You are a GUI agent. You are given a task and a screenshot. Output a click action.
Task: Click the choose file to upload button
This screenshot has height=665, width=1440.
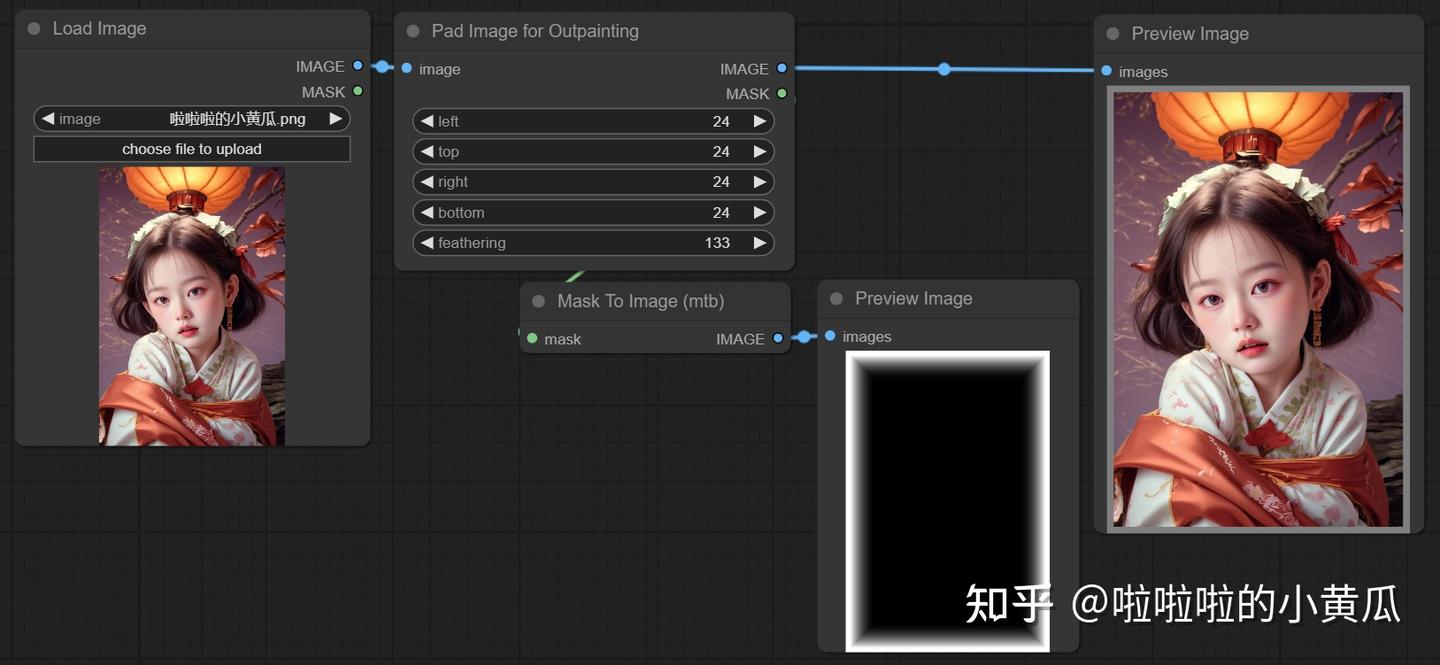click(192, 148)
